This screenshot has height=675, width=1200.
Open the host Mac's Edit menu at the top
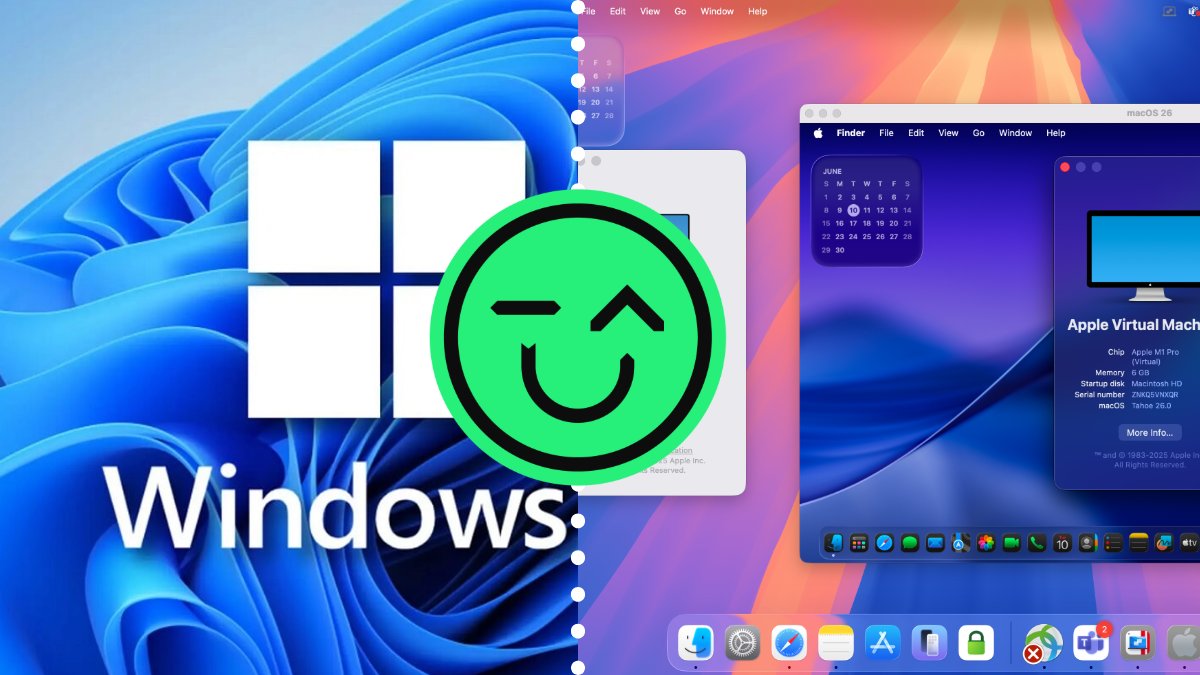pos(618,11)
